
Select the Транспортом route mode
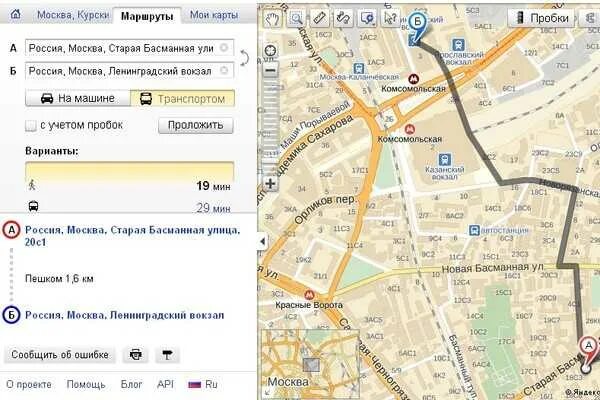pos(183,98)
